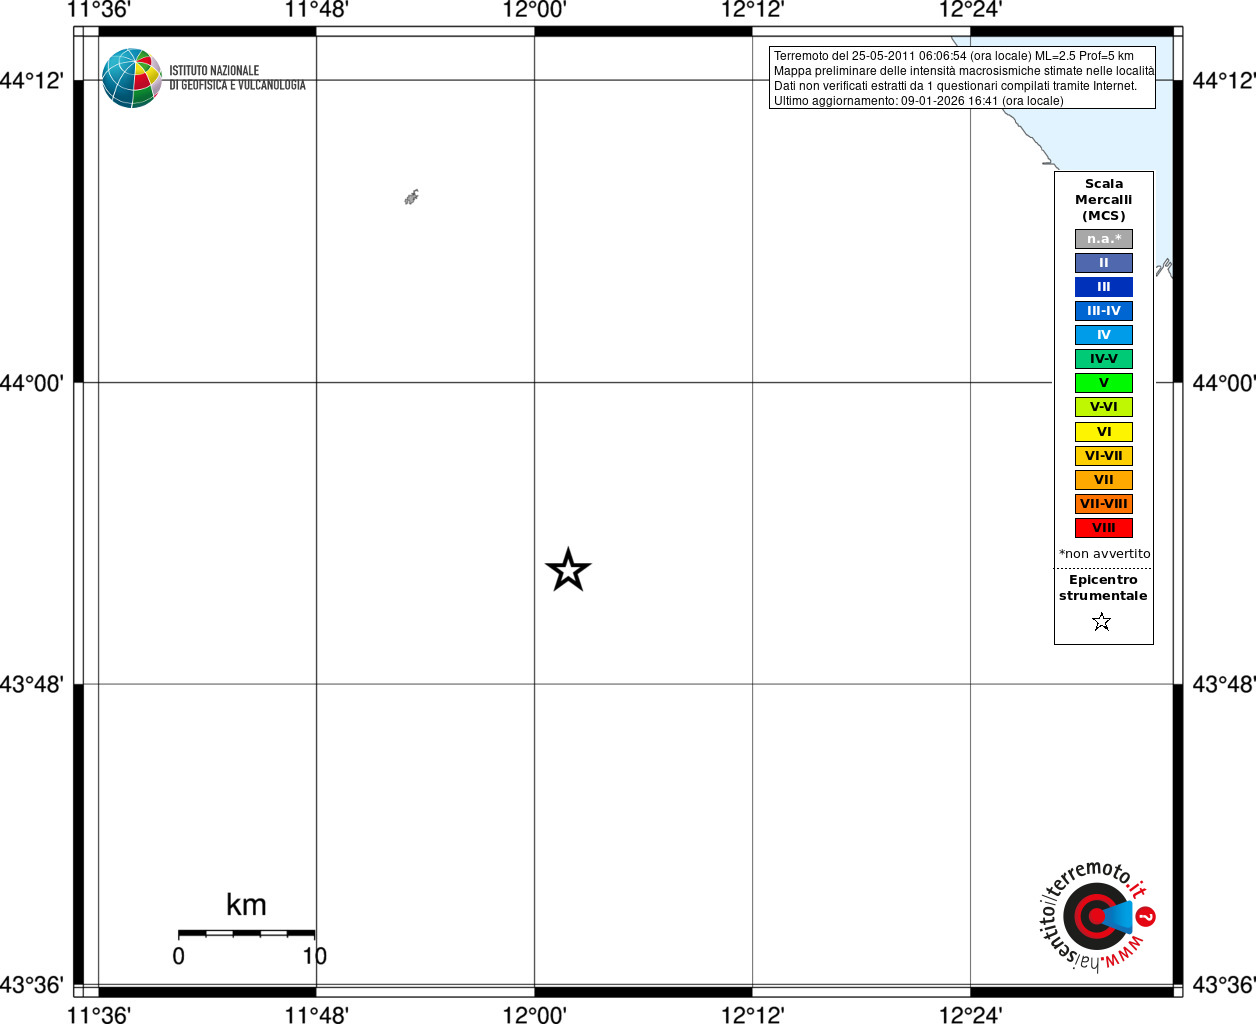This screenshot has height=1024, width=1256.
Task: Click the bottom 11°48' longitude label
Action: coord(316,1015)
